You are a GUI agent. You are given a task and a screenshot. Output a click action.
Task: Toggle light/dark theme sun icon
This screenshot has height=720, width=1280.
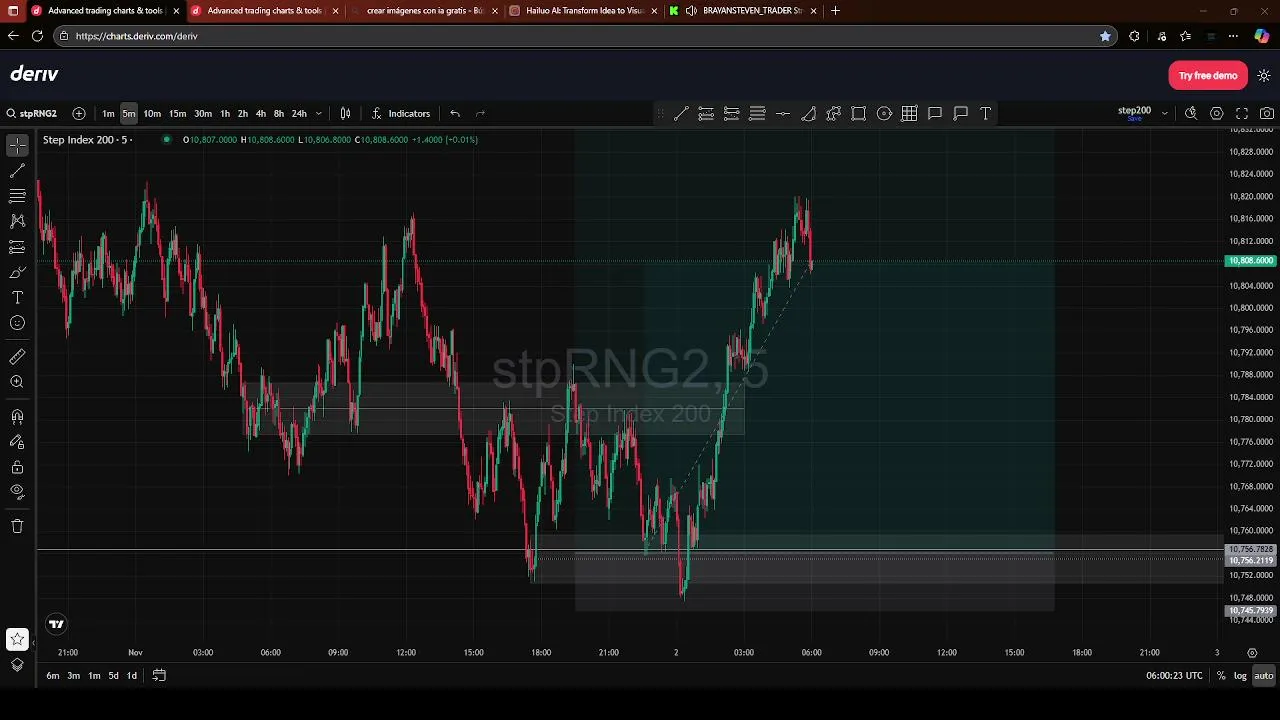1264,75
